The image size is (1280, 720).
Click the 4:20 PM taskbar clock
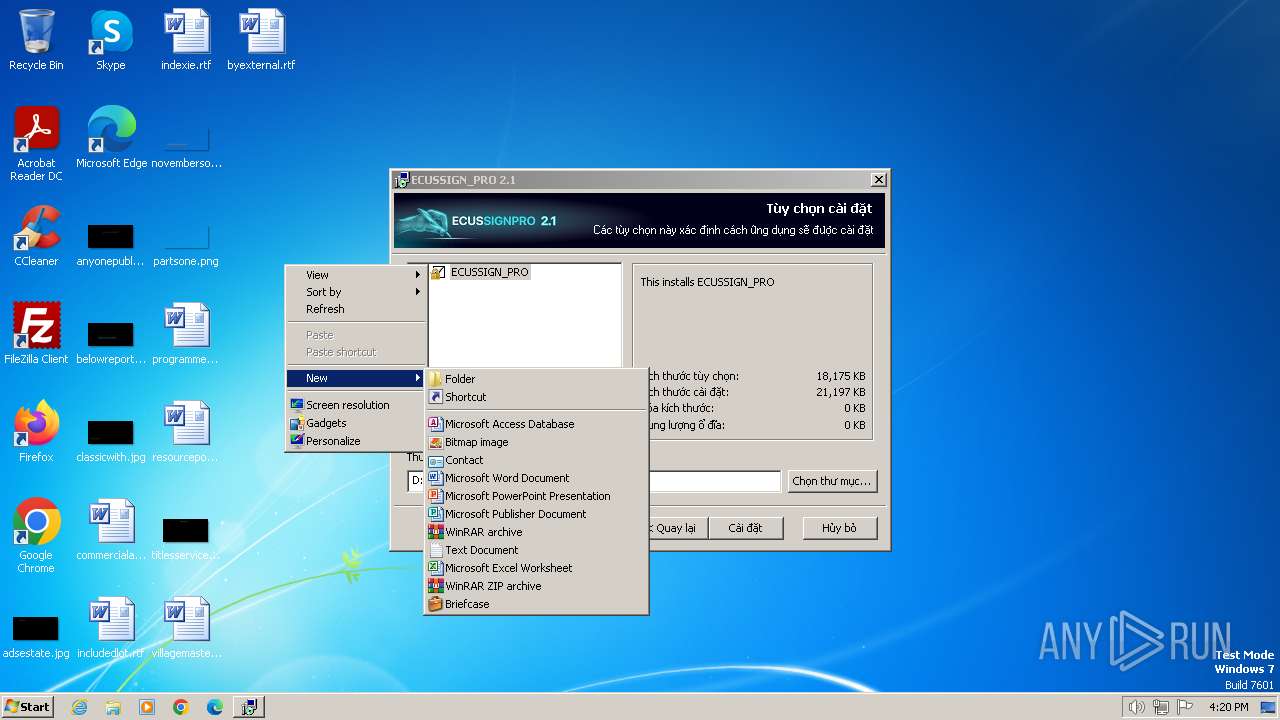tap(1229, 707)
